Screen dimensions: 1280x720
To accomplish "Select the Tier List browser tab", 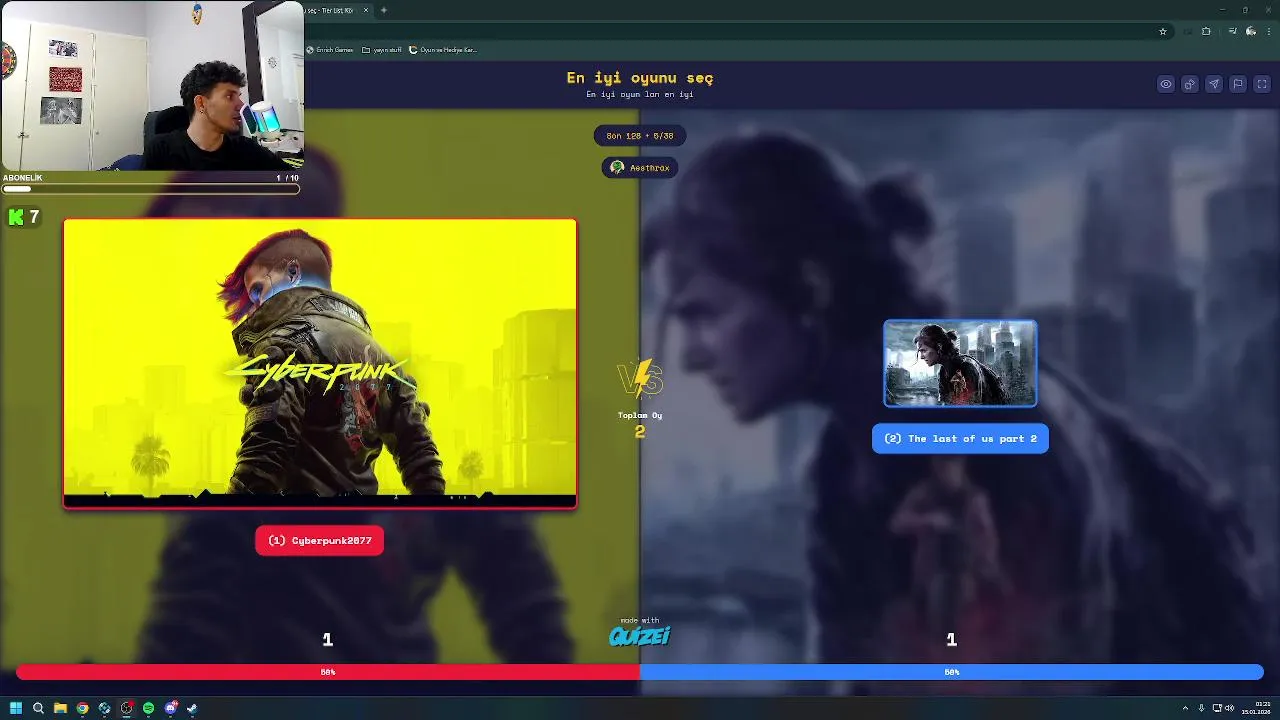I will click(338, 10).
